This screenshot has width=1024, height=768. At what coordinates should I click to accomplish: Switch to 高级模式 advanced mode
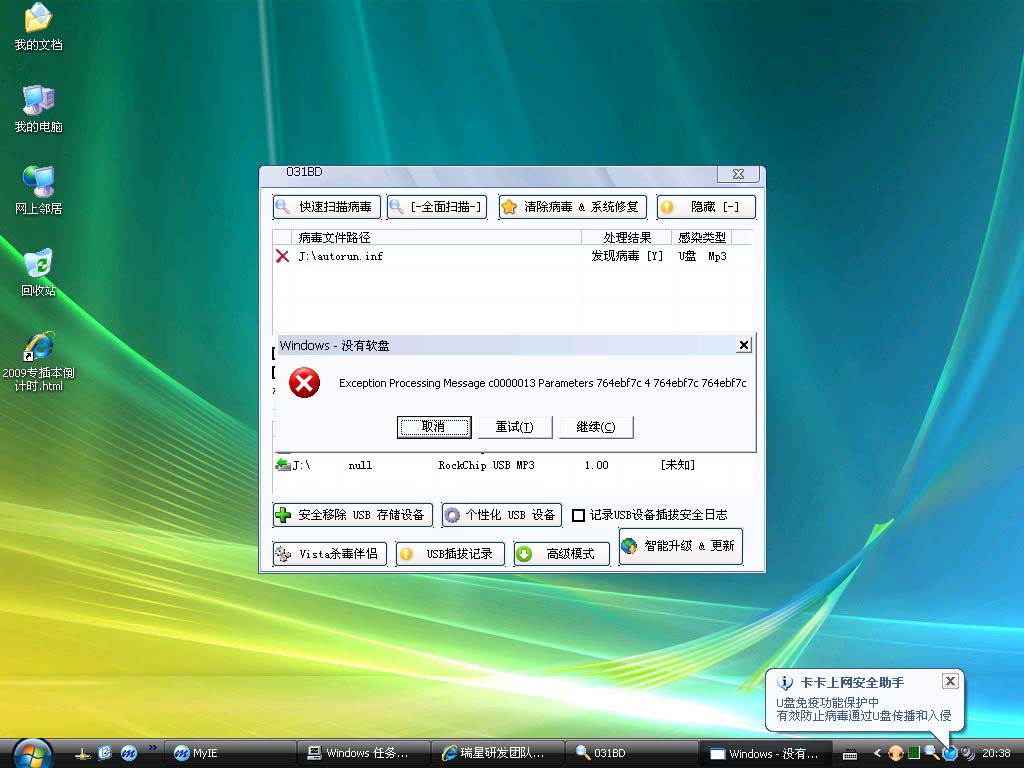pyautogui.click(x=562, y=554)
